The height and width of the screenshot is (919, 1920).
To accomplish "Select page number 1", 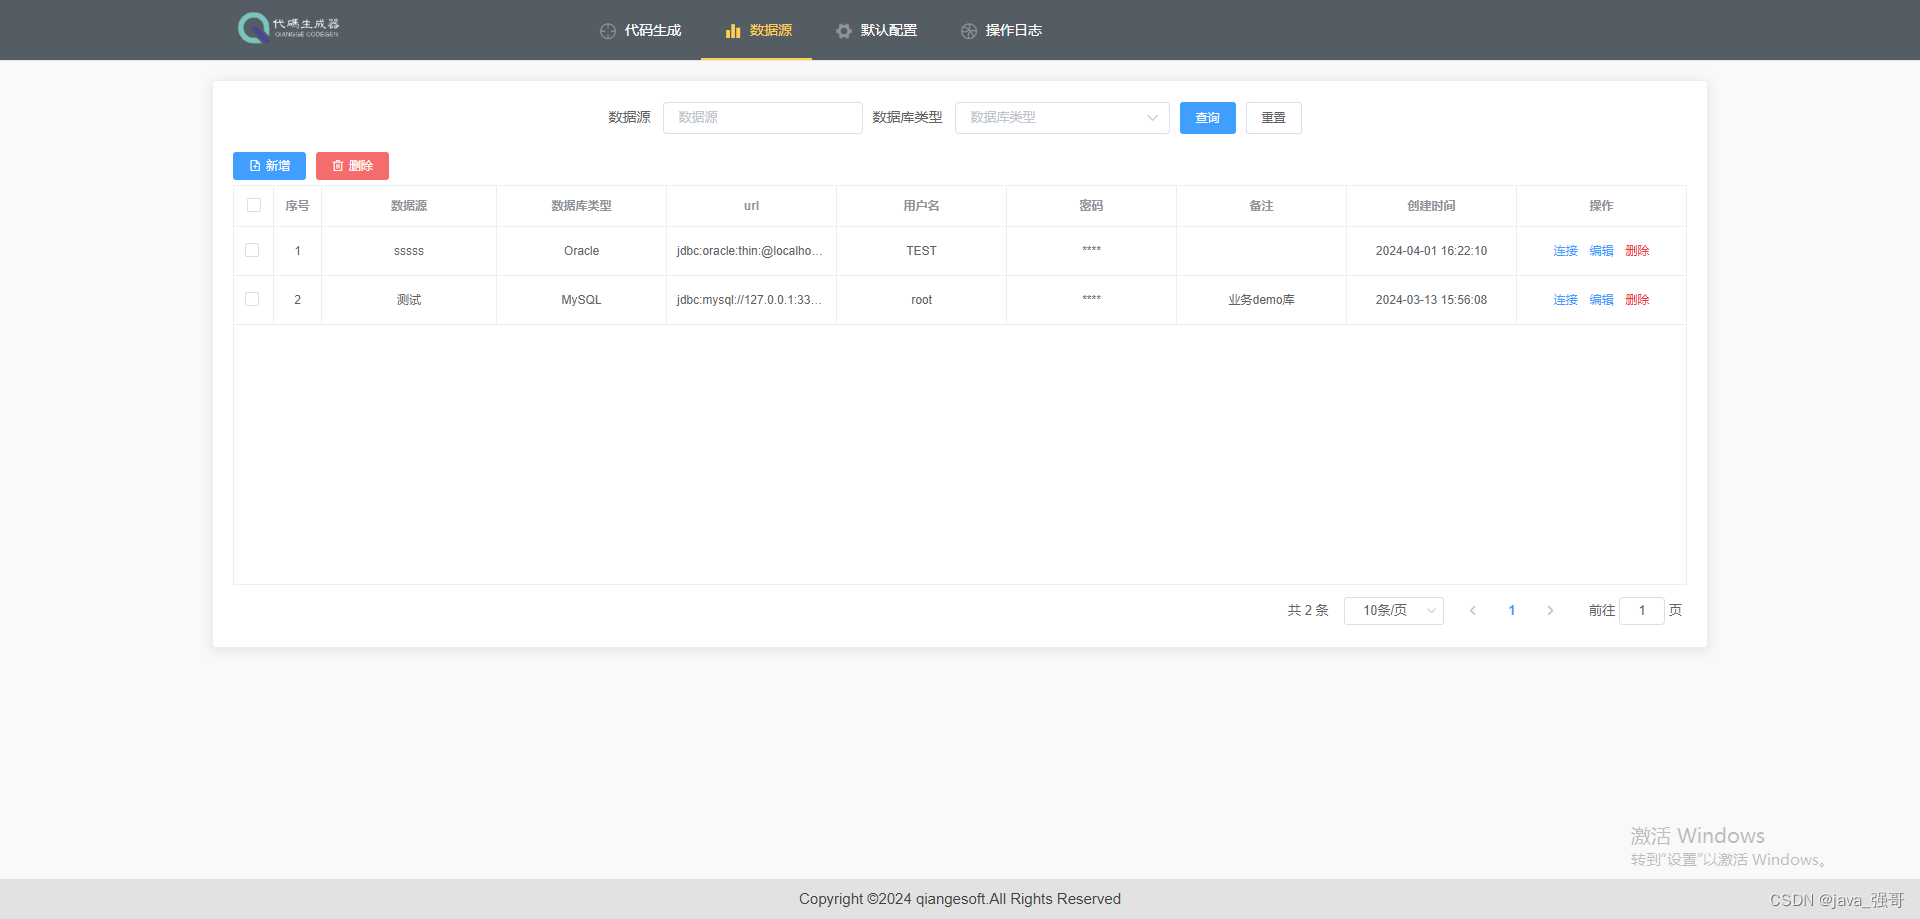I will pos(1512,610).
